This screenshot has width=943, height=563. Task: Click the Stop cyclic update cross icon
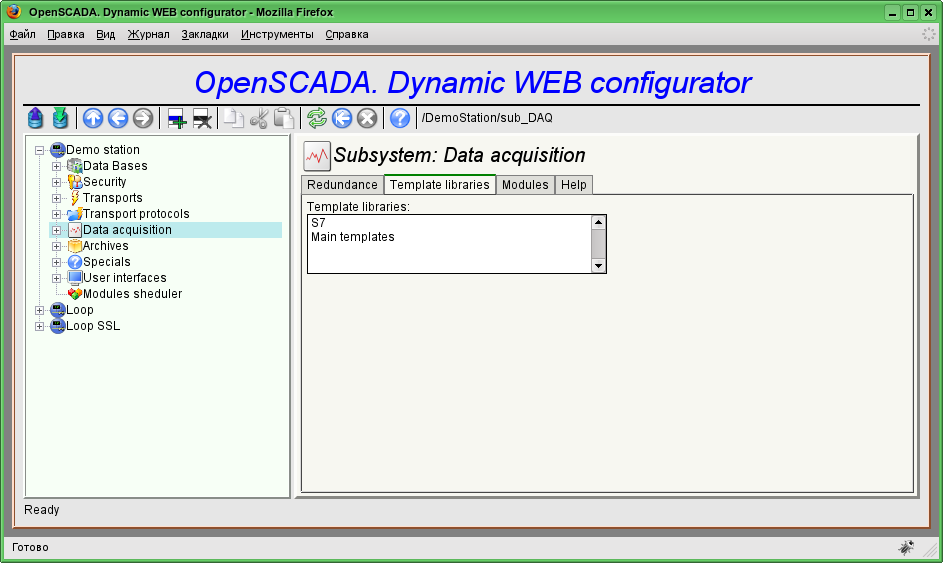(367, 118)
